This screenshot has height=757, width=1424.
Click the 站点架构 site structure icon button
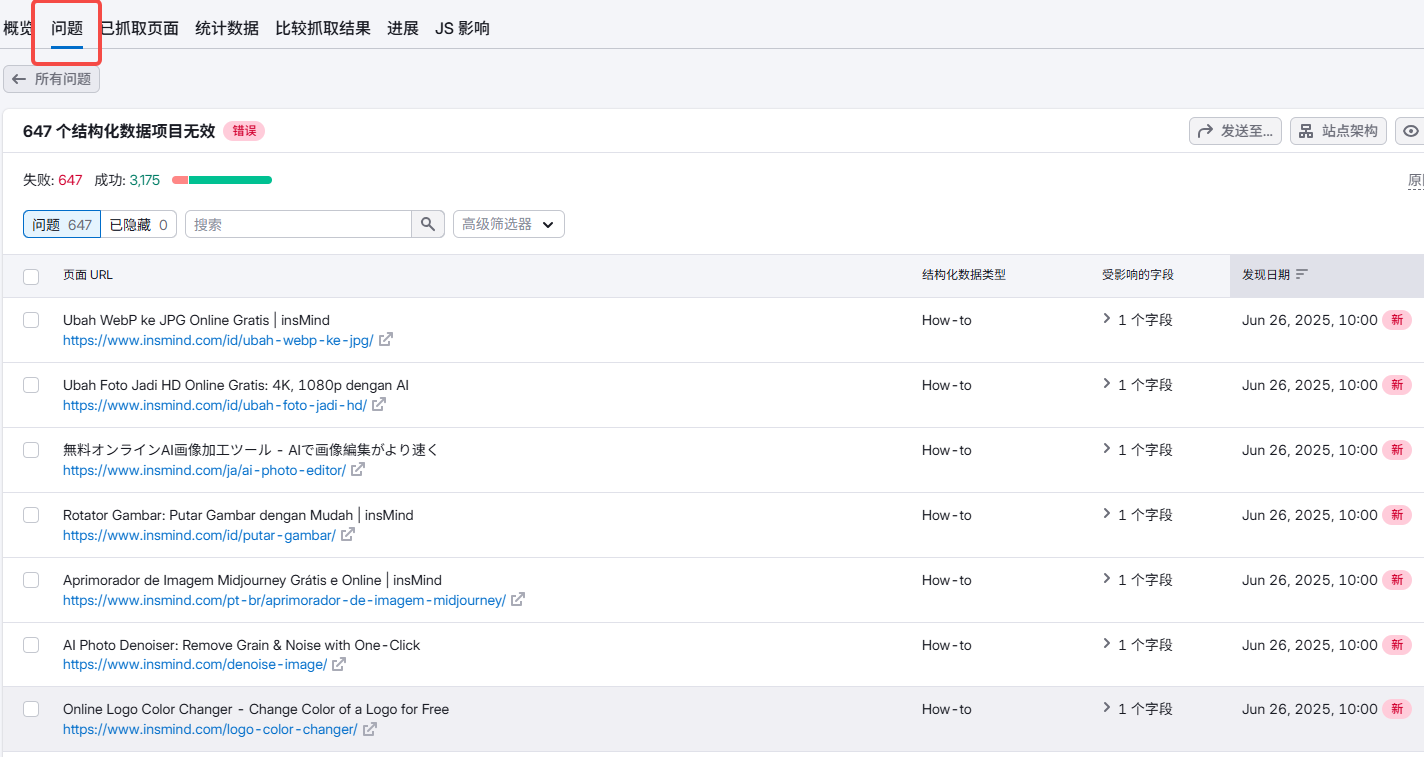click(1337, 131)
